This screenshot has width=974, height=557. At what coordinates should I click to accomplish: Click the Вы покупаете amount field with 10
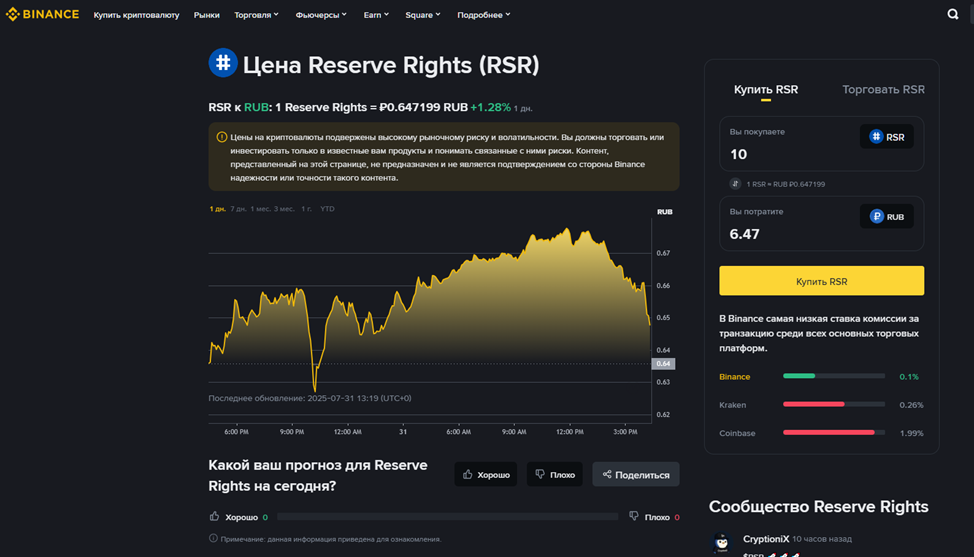pyautogui.click(x=821, y=144)
